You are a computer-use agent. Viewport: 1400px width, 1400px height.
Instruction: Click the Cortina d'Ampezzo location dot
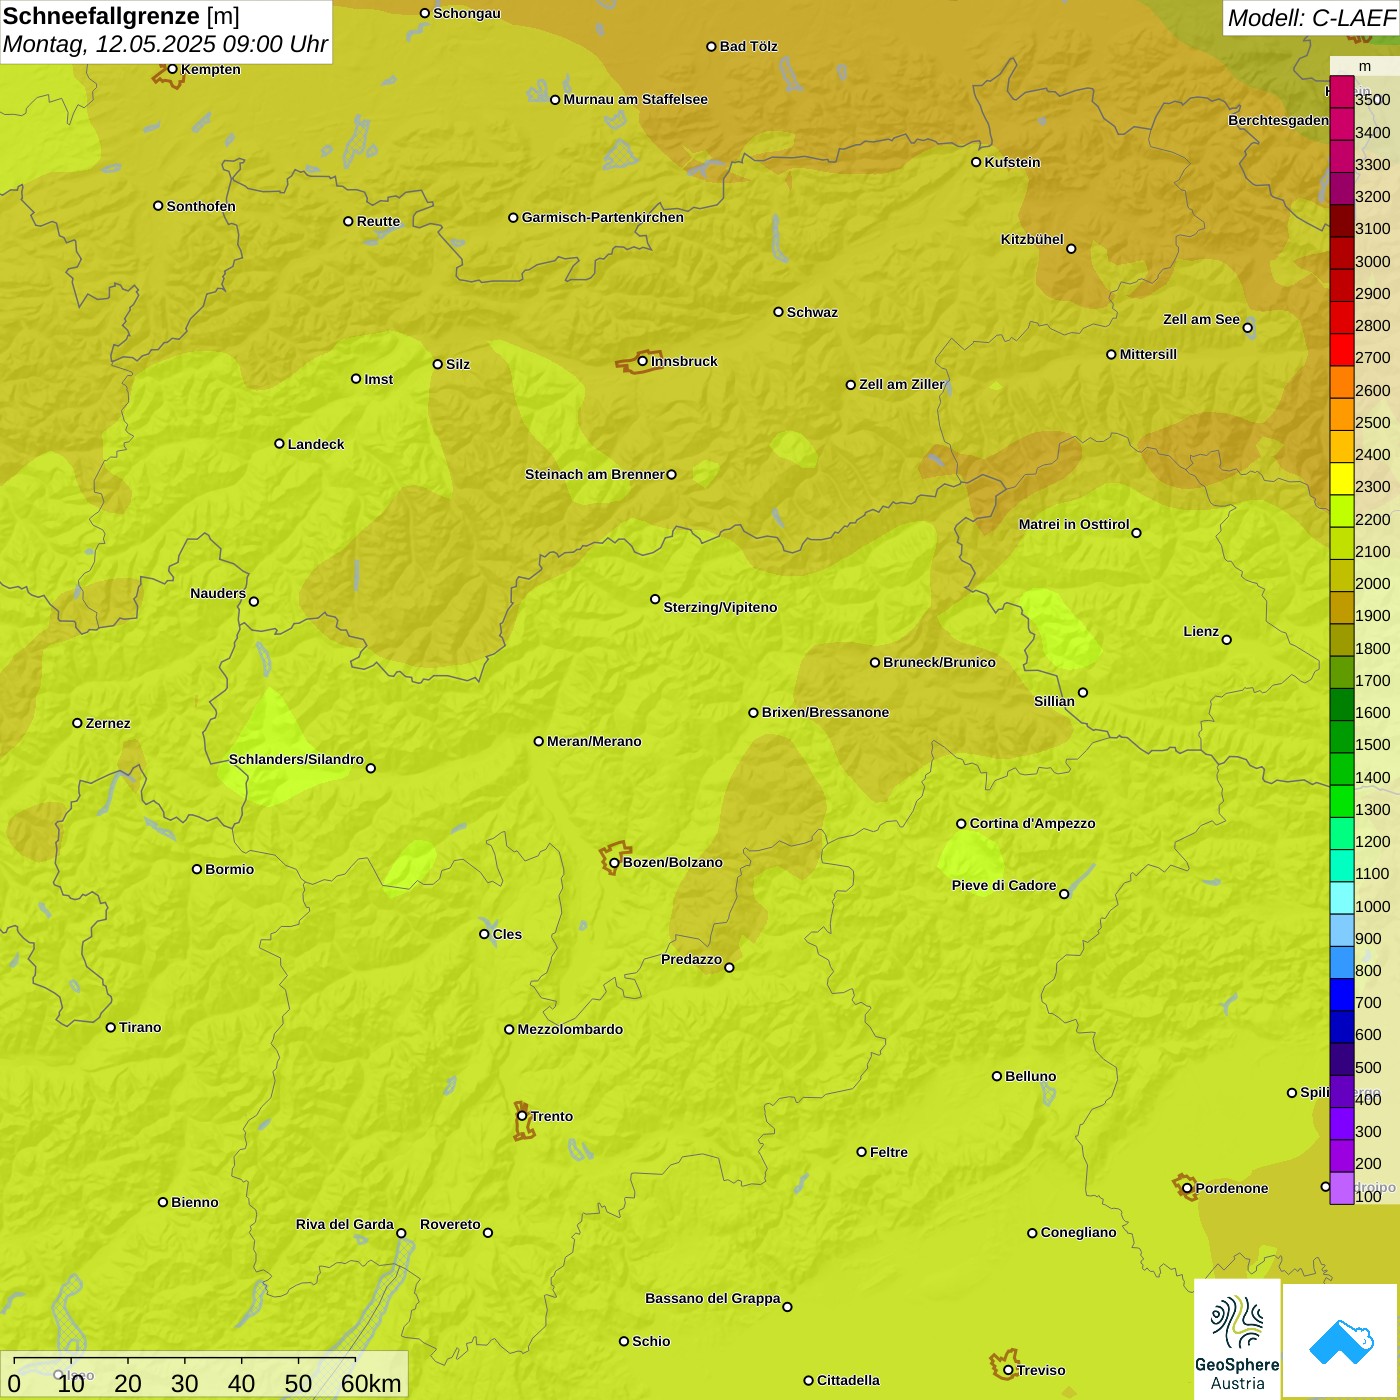pos(961,824)
